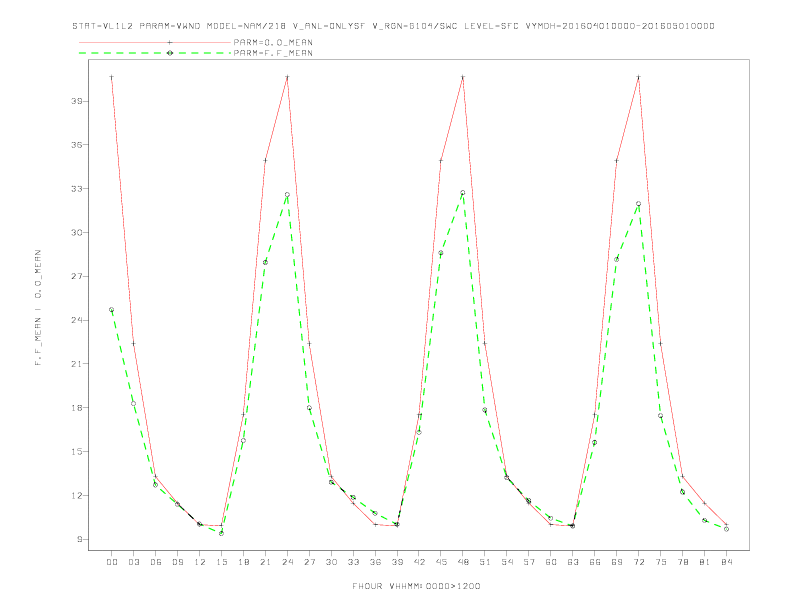The width and height of the screenshot is (792, 612).
Task: Click forecast hour 12 on the x-axis
Action: (x=200, y=562)
